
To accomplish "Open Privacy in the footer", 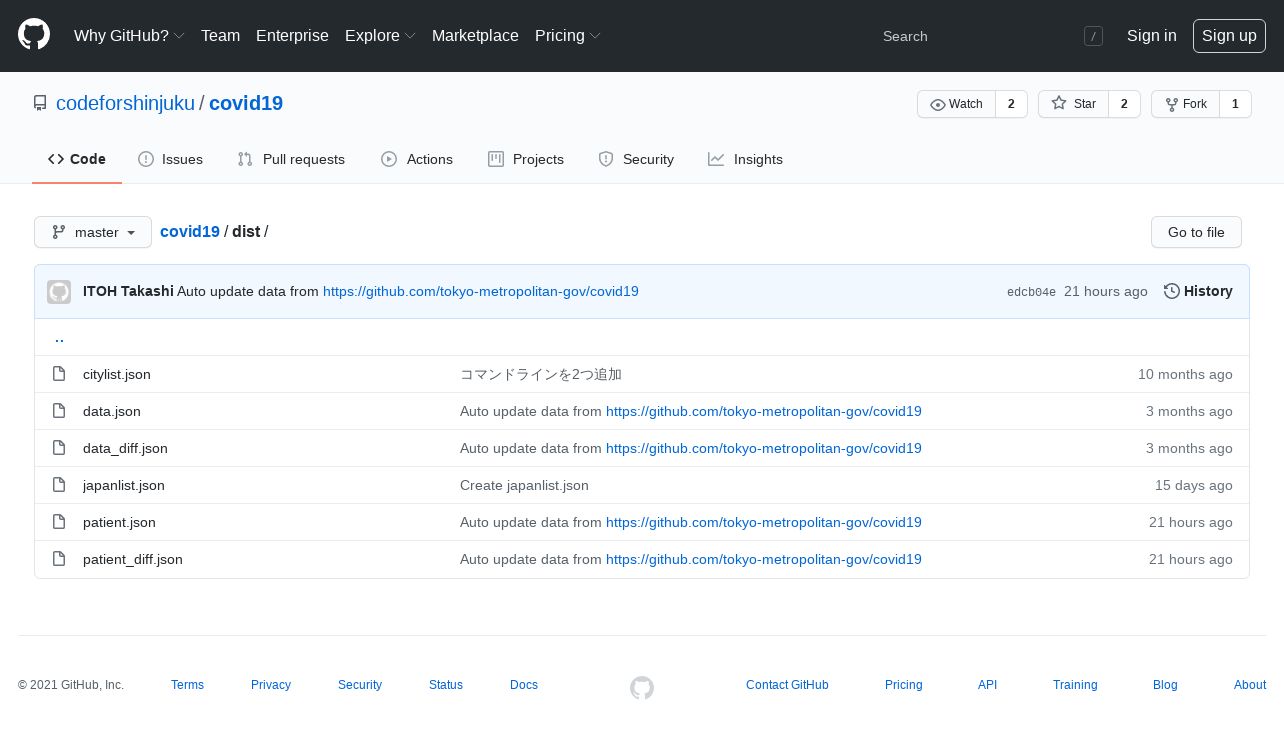I will (271, 685).
